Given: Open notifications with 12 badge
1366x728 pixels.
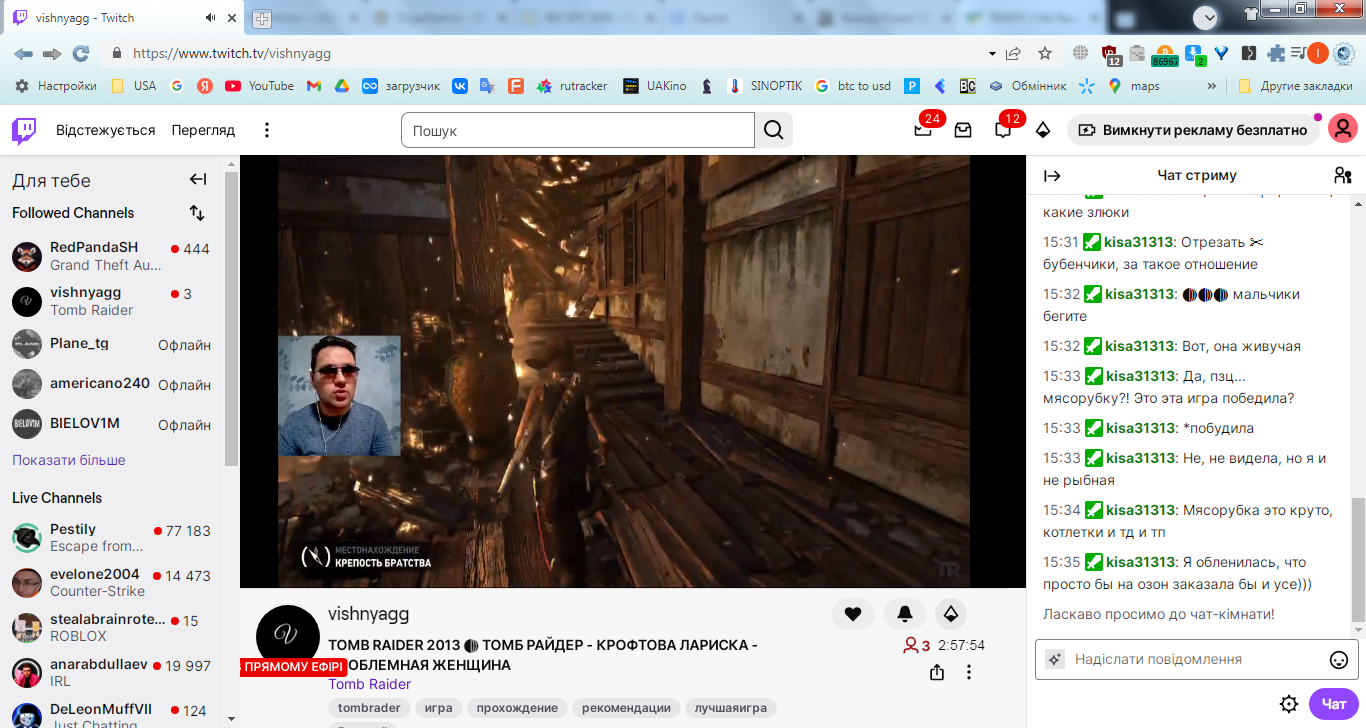Looking at the screenshot, I should [1003, 130].
